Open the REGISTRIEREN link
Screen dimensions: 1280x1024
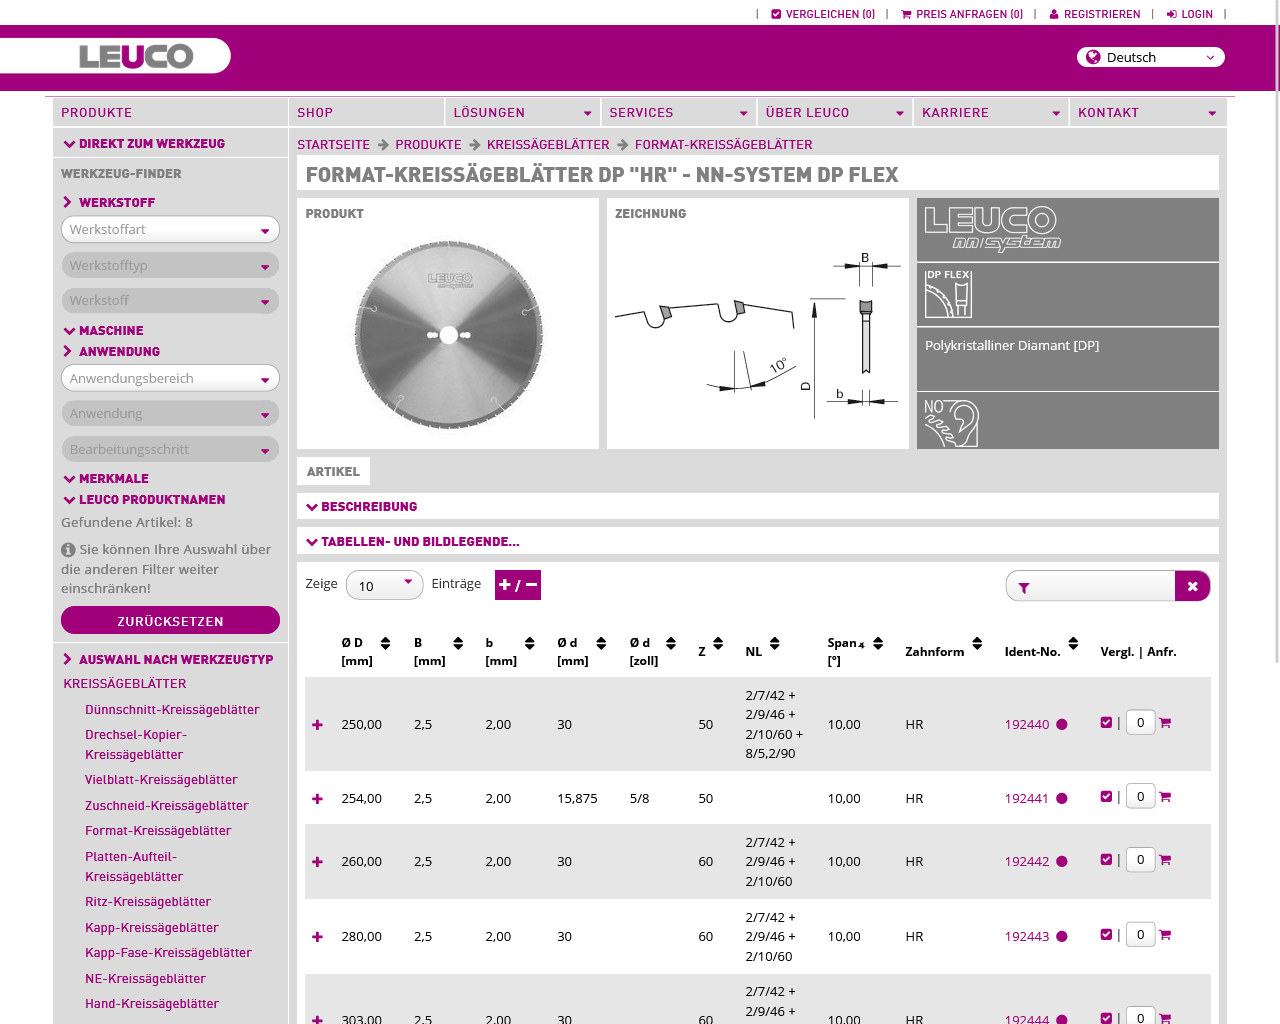(1094, 14)
